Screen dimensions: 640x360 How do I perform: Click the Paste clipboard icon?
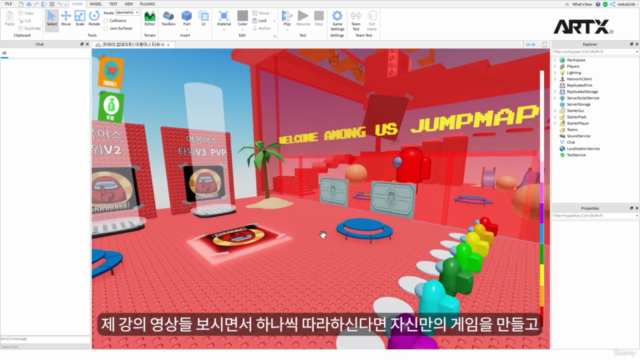[9, 18]
